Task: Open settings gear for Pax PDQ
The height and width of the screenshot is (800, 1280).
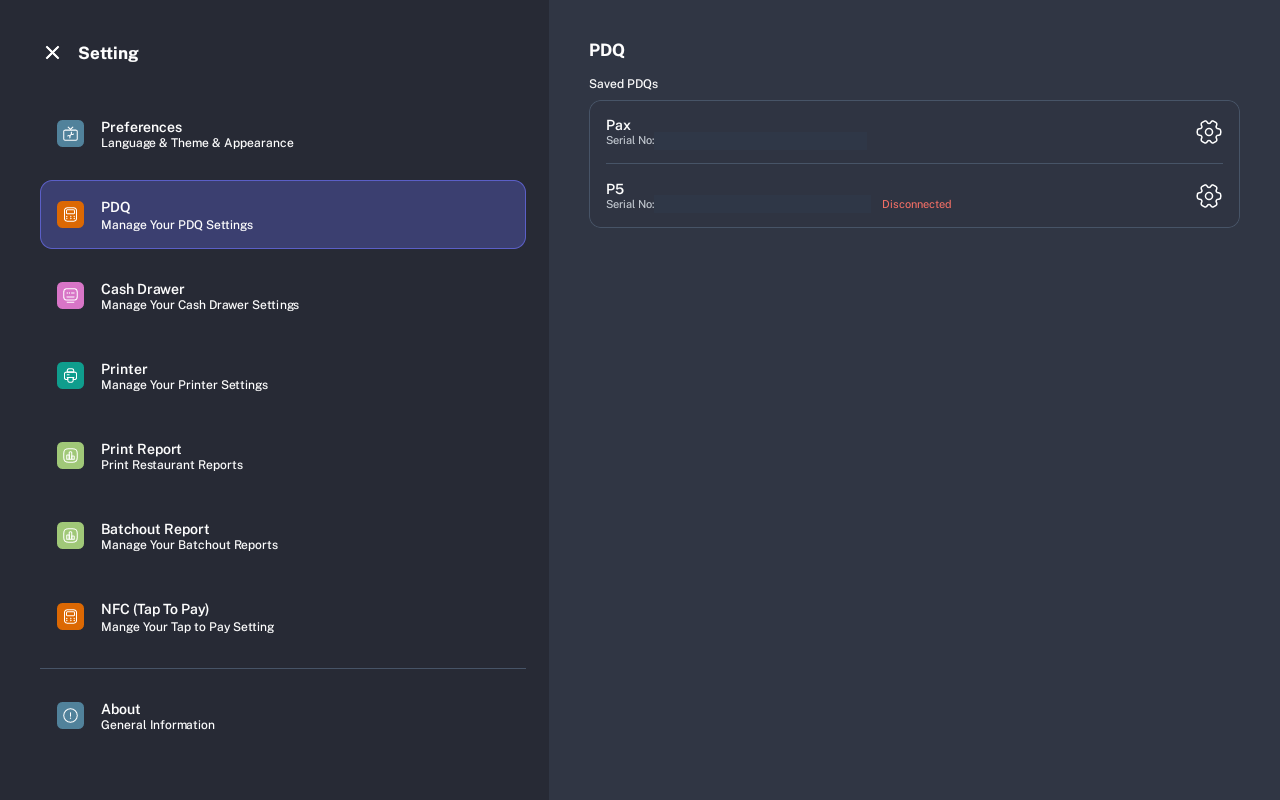Action: [x=1209, y=132]
